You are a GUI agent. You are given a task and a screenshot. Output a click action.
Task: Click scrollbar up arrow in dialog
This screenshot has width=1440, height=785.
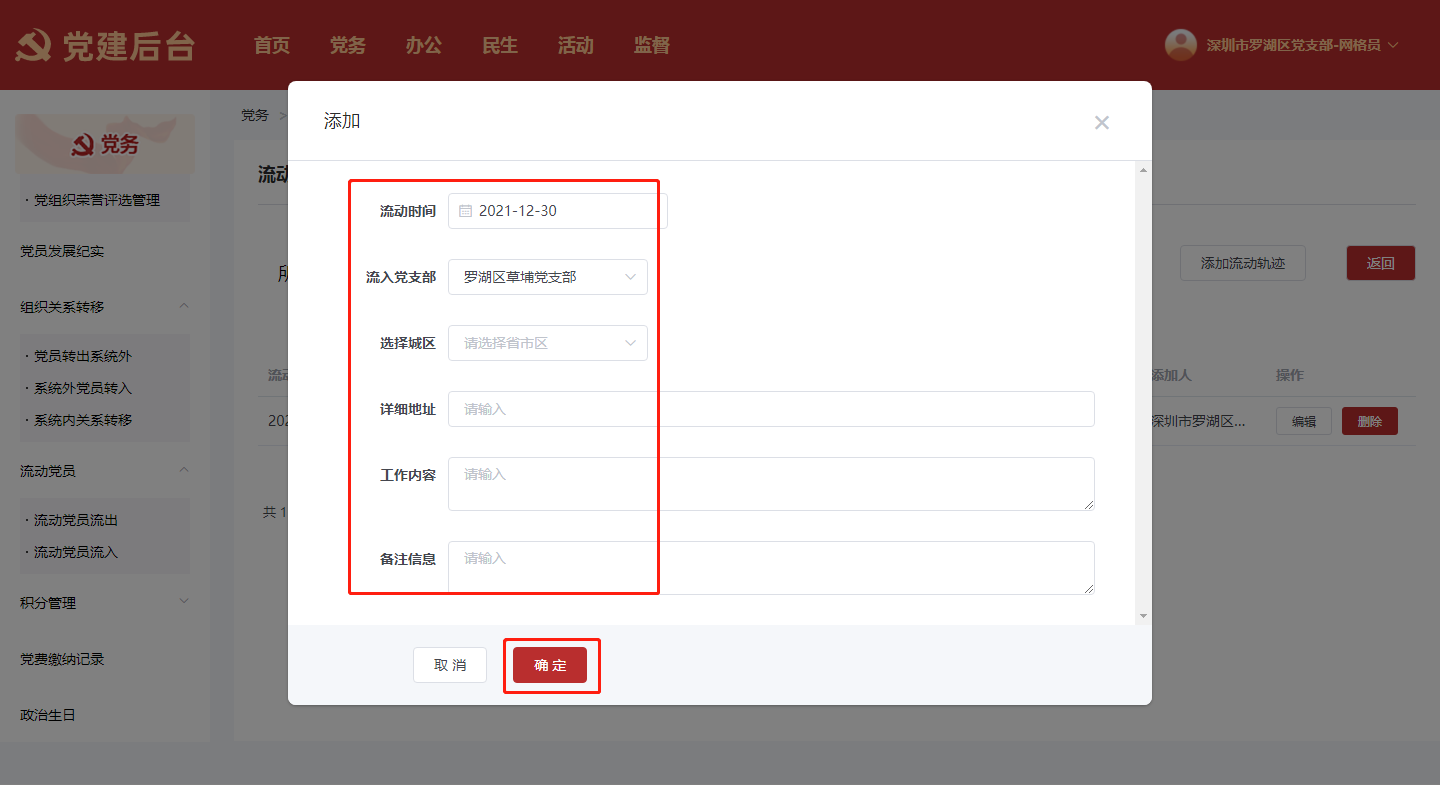[1143, 170]
